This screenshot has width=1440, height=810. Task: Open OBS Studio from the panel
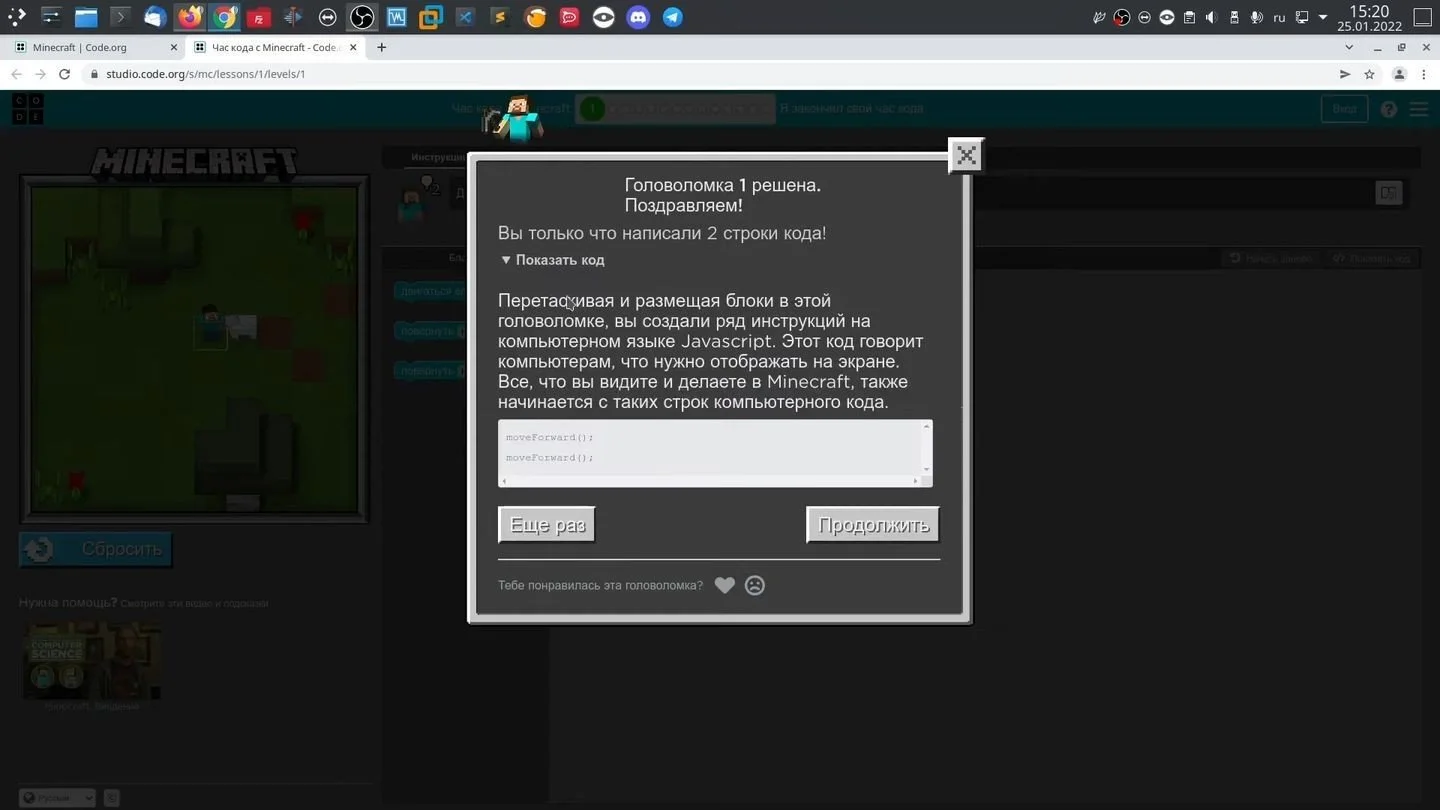[362, 17]
